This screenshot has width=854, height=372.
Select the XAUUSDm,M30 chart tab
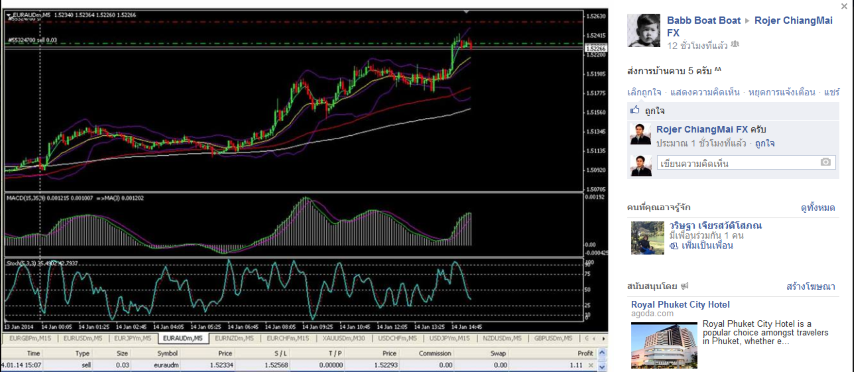[x=343, y=338]
